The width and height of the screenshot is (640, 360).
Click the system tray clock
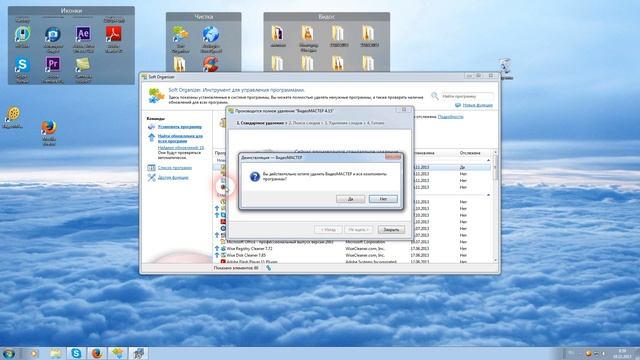pos(622,353)
